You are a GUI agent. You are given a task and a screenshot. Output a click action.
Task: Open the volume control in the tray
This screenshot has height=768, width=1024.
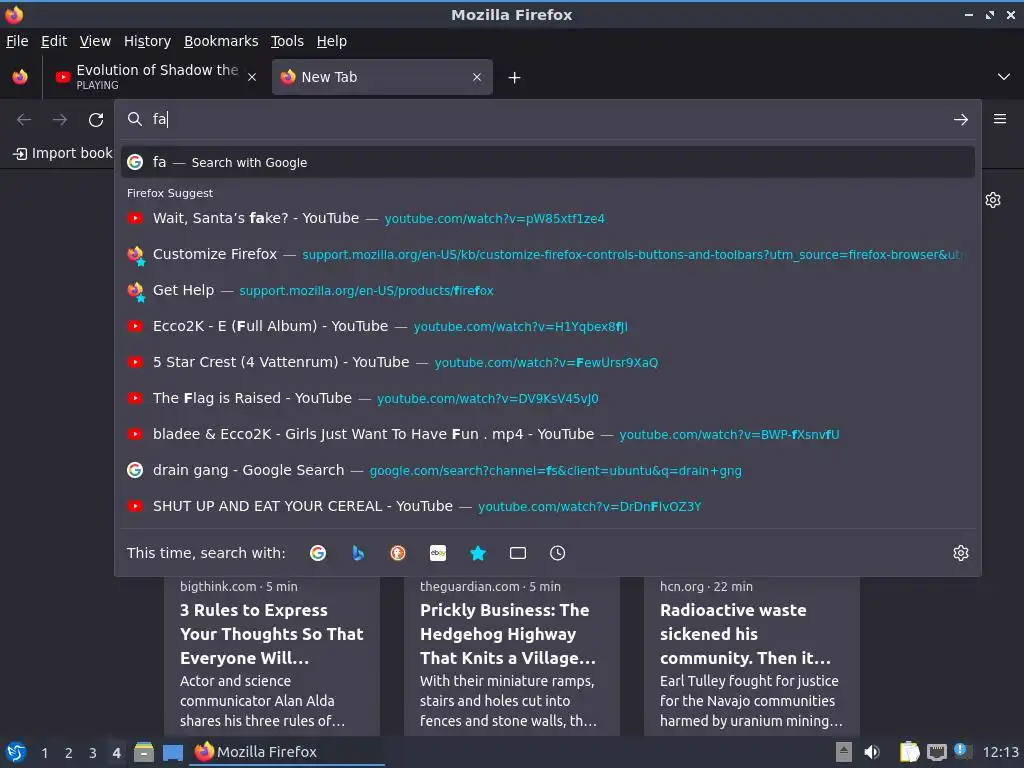coord(872,752)
